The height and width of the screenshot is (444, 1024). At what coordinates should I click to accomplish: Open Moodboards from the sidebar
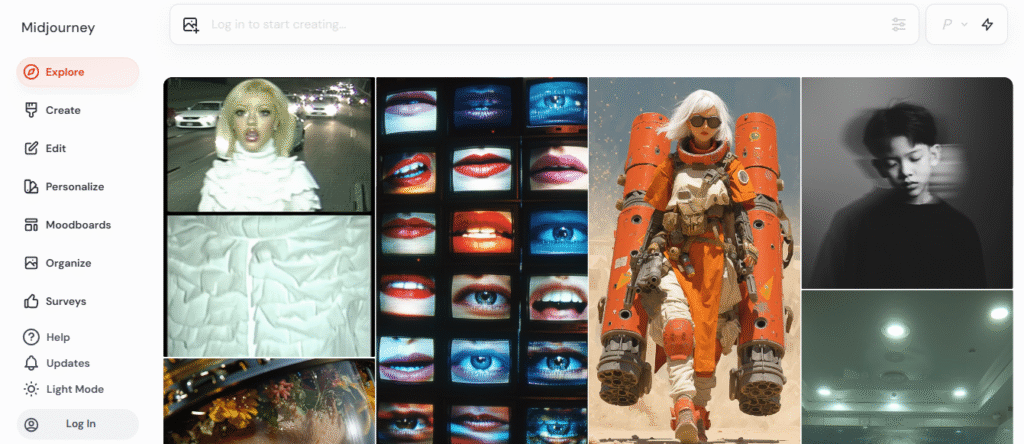point(78,225)
